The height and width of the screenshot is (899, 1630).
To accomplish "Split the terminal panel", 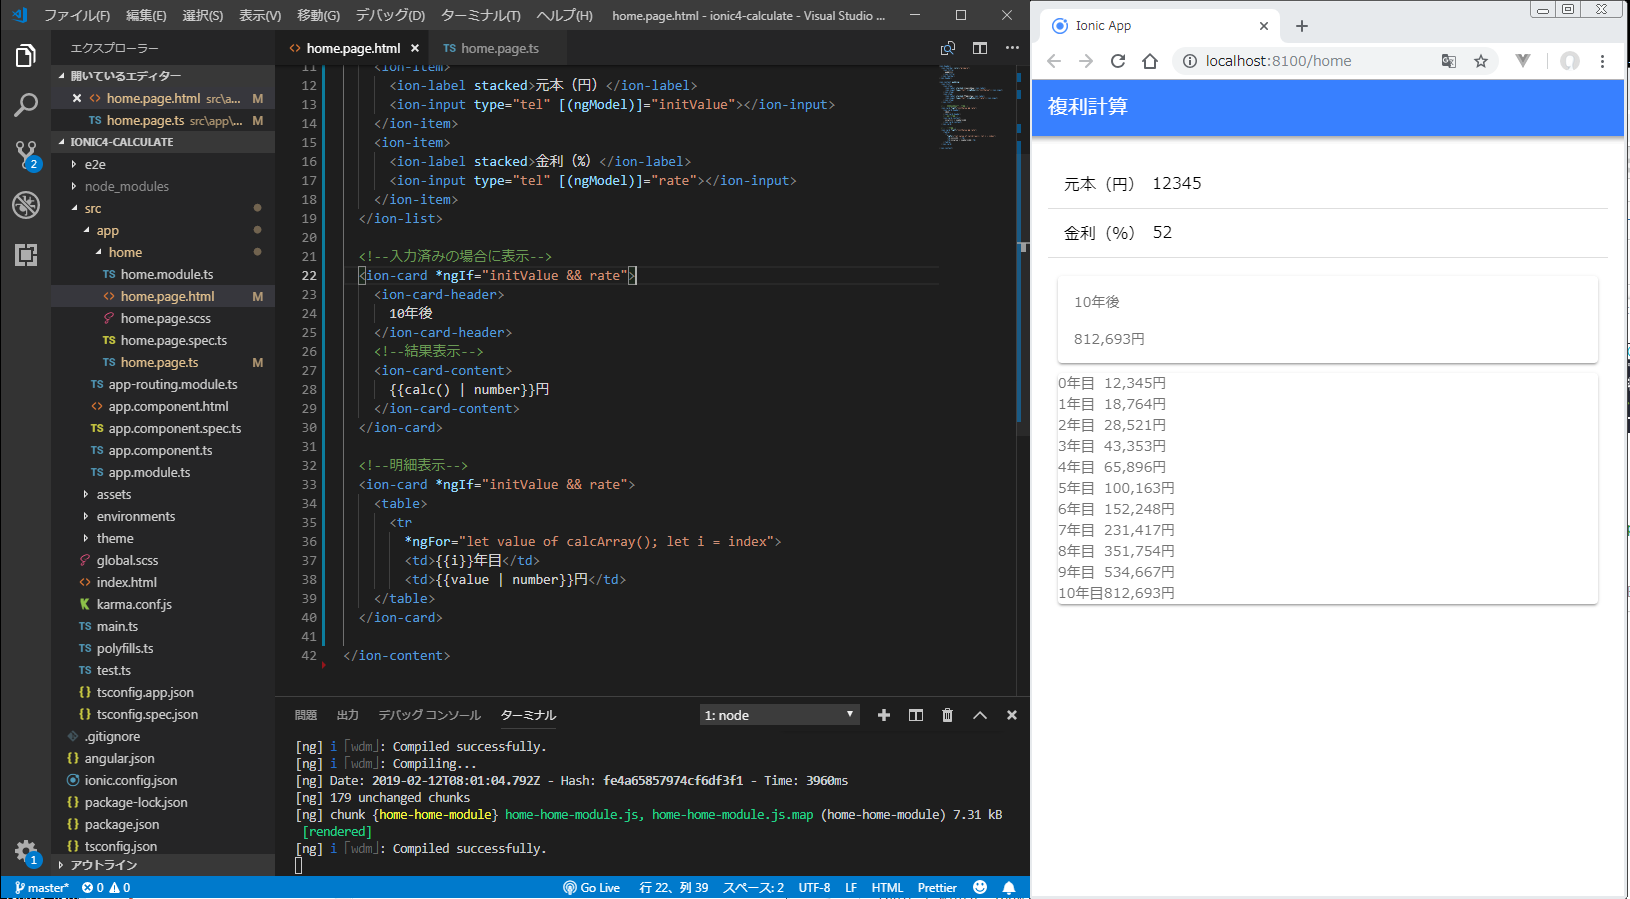I will (x=915, y=715).
